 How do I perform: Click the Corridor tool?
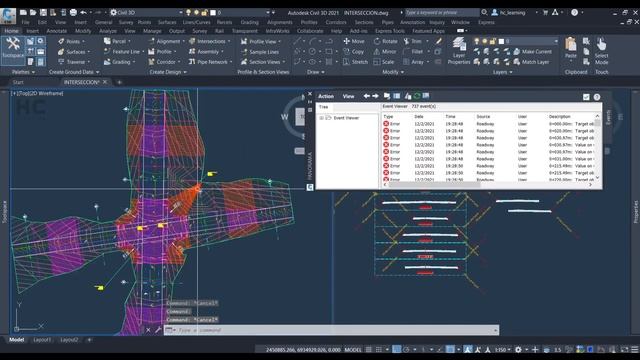tap(164, 62)
